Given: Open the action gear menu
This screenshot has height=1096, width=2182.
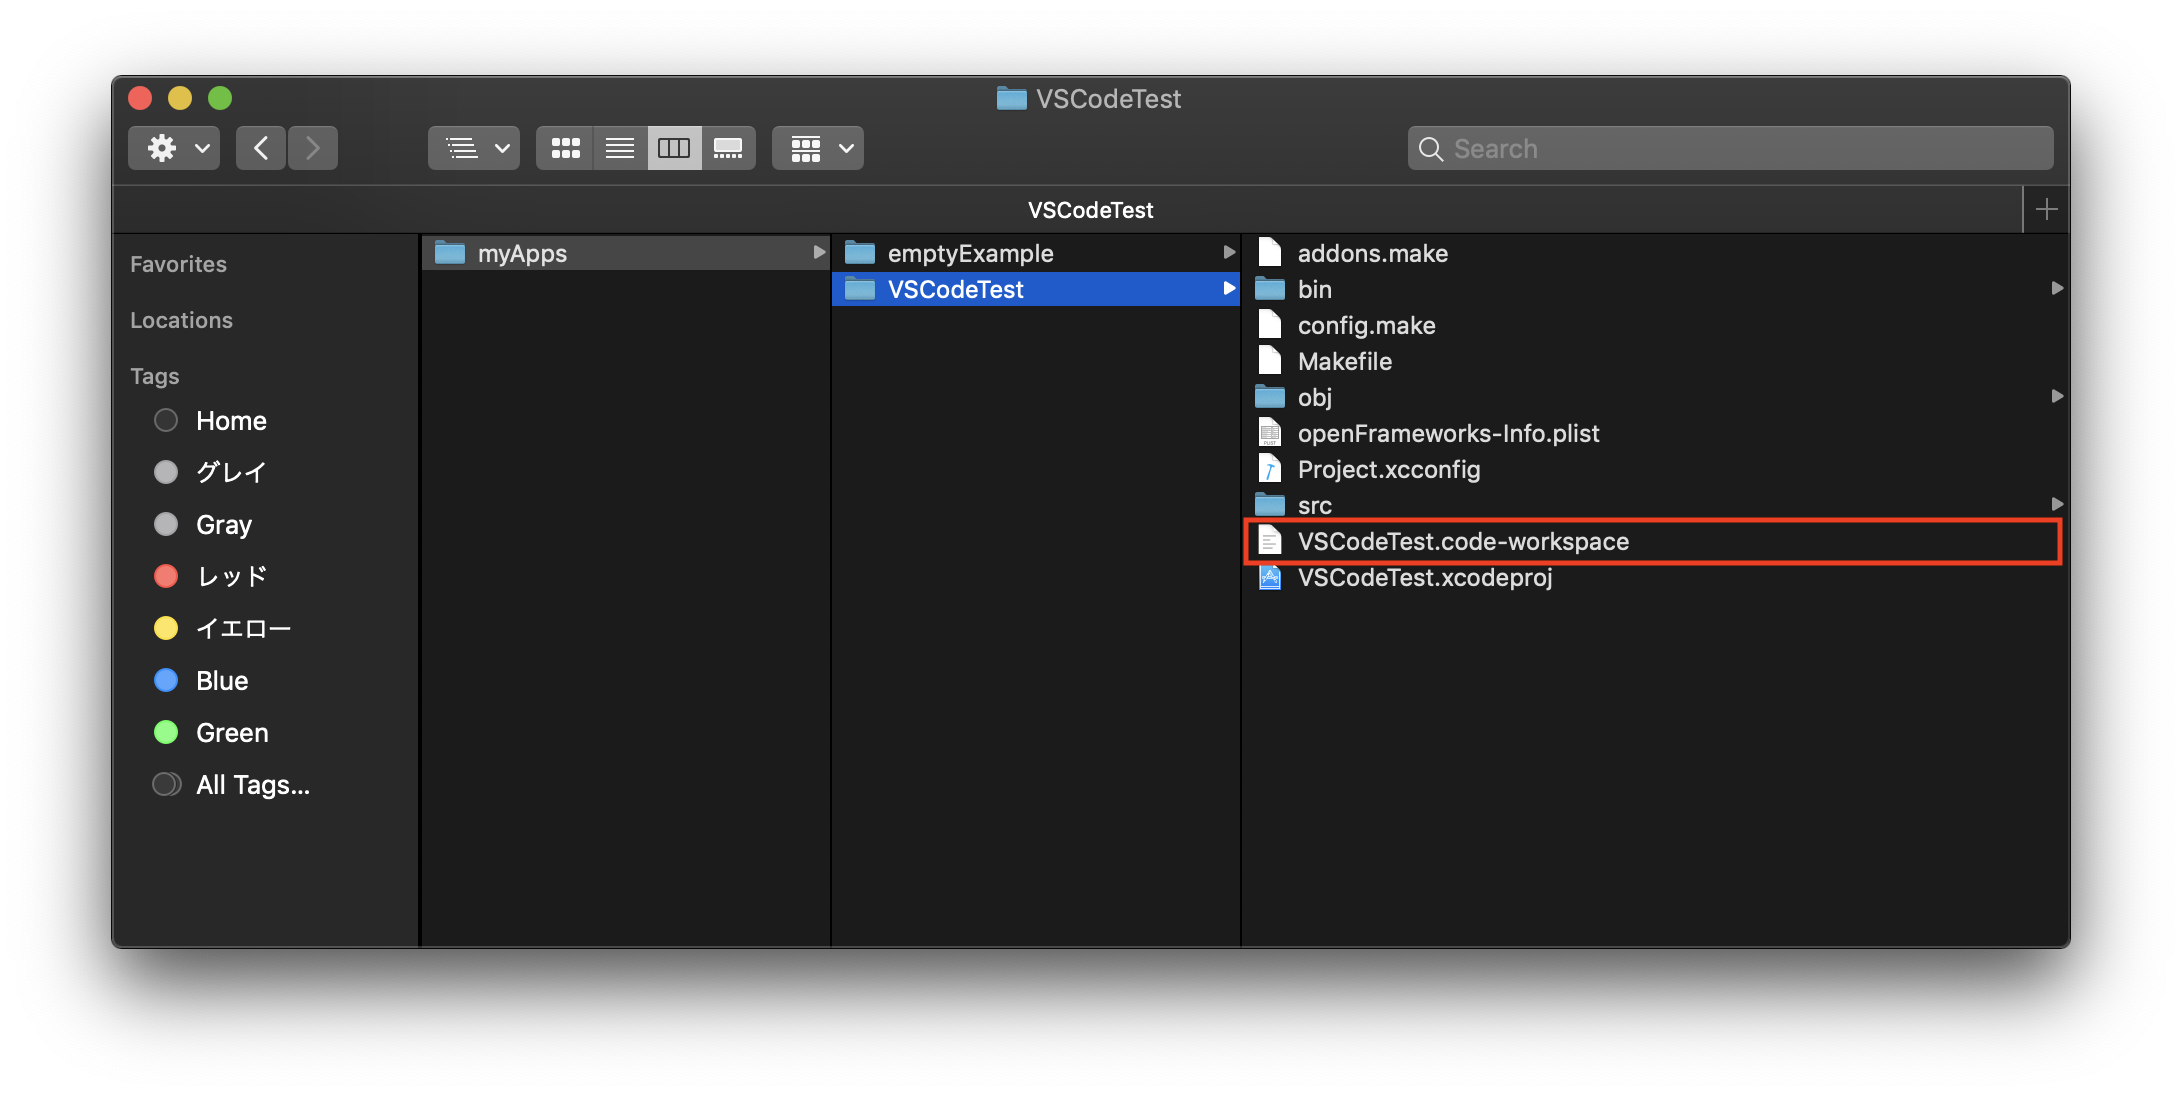Looking at the screenshot, I should pos(172,147).
